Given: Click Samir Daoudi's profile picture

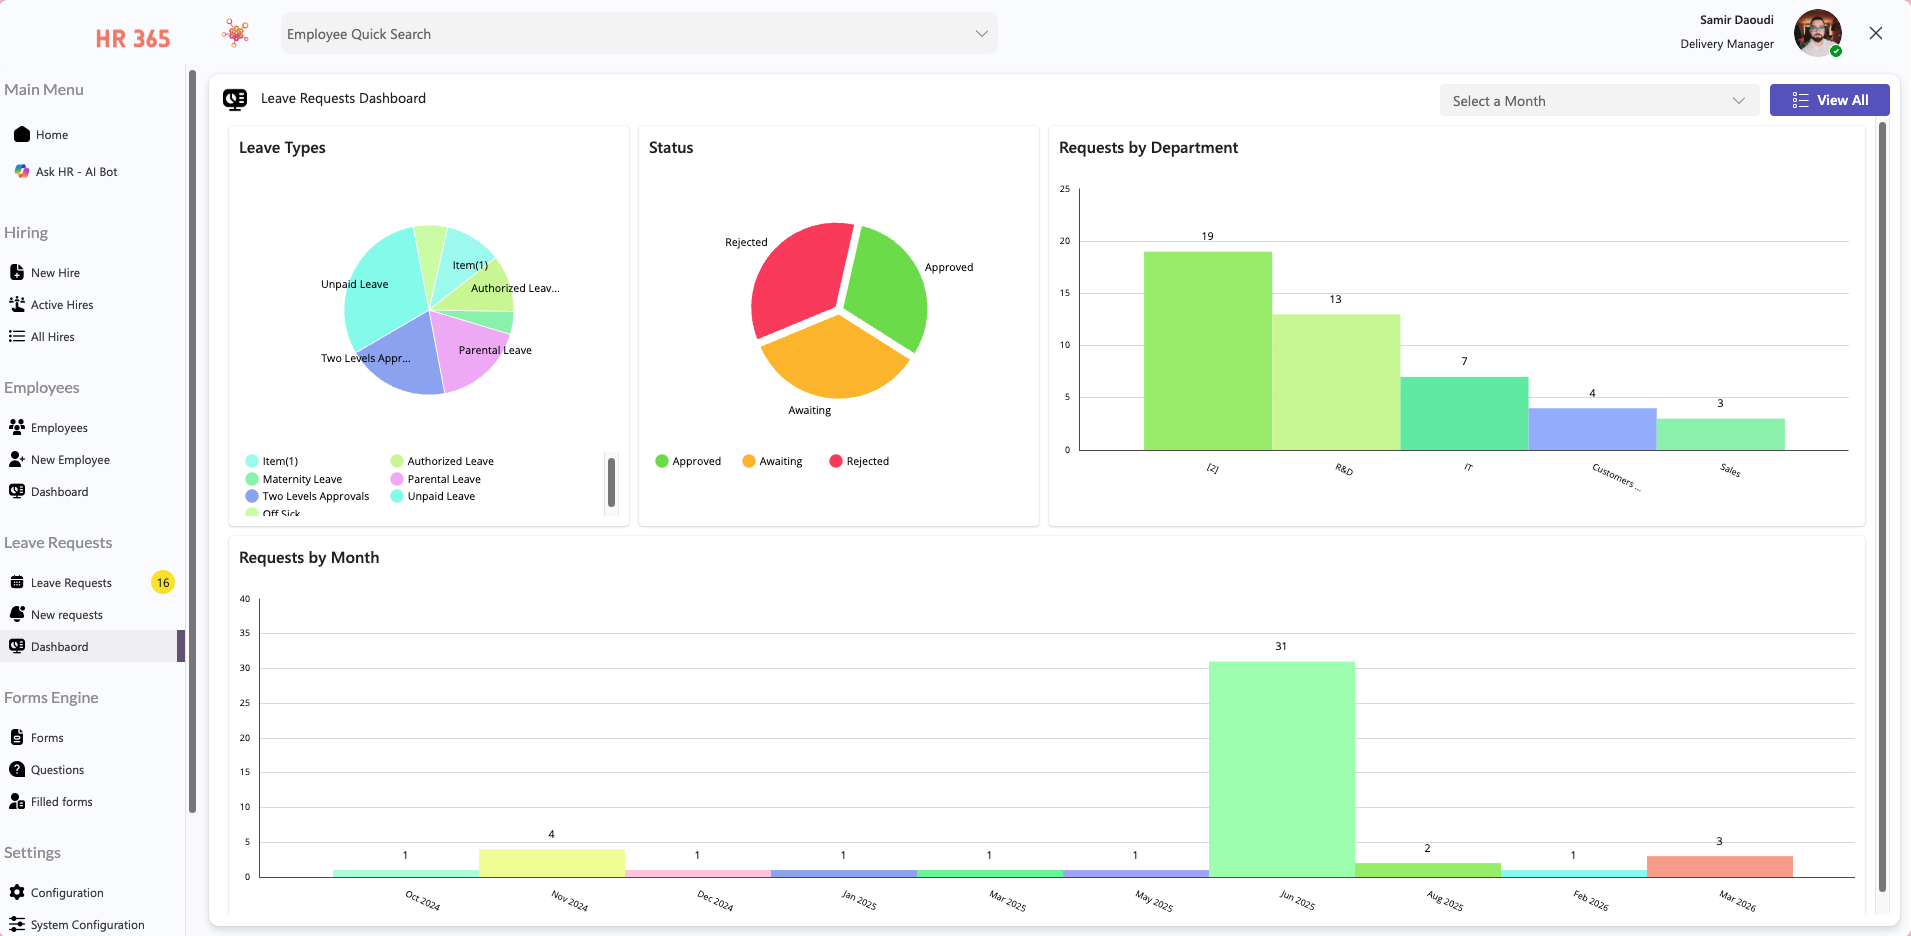Looking at the screenshot, I should click(1816, 33).
